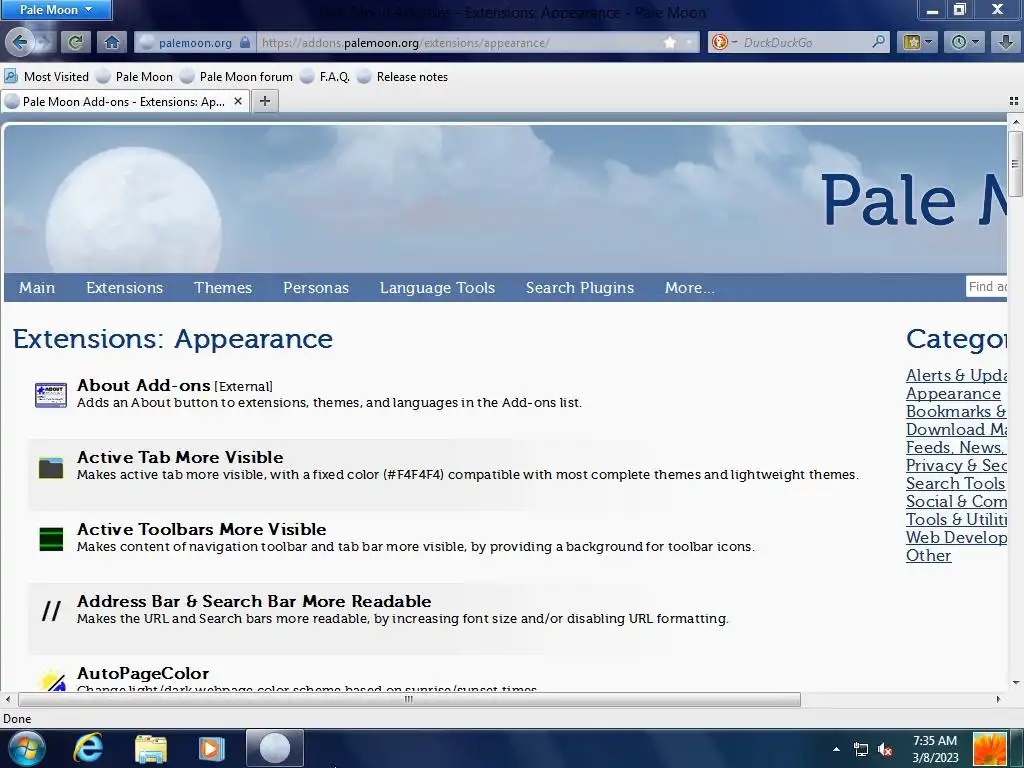Open the Download Management category link
The image size is (1024, 768).
[956, 429]
